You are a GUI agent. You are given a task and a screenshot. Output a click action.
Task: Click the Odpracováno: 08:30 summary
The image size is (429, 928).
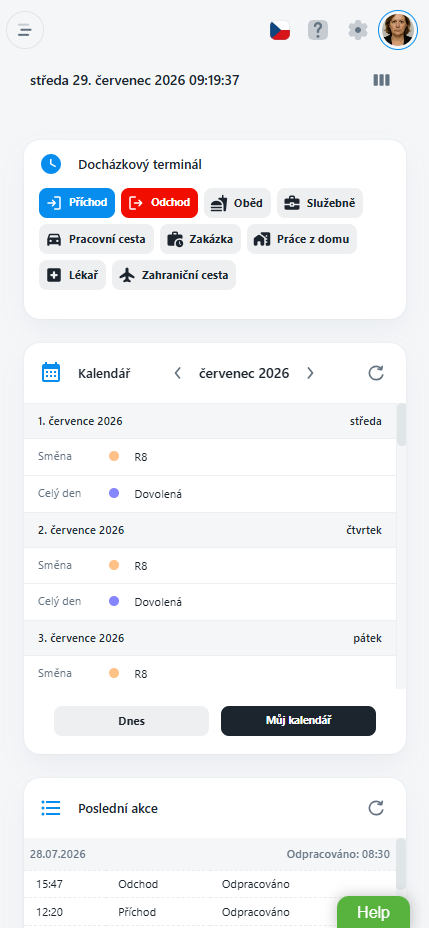pos(338,854)
